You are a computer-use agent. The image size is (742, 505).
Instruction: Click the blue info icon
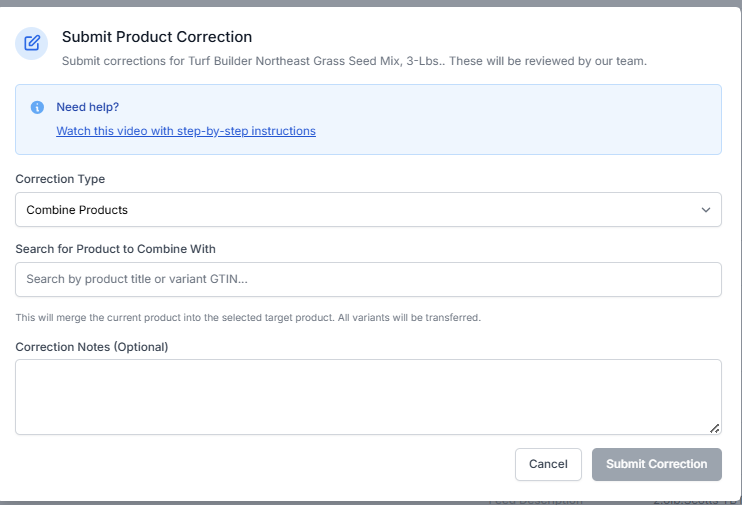tap(37, 107)
